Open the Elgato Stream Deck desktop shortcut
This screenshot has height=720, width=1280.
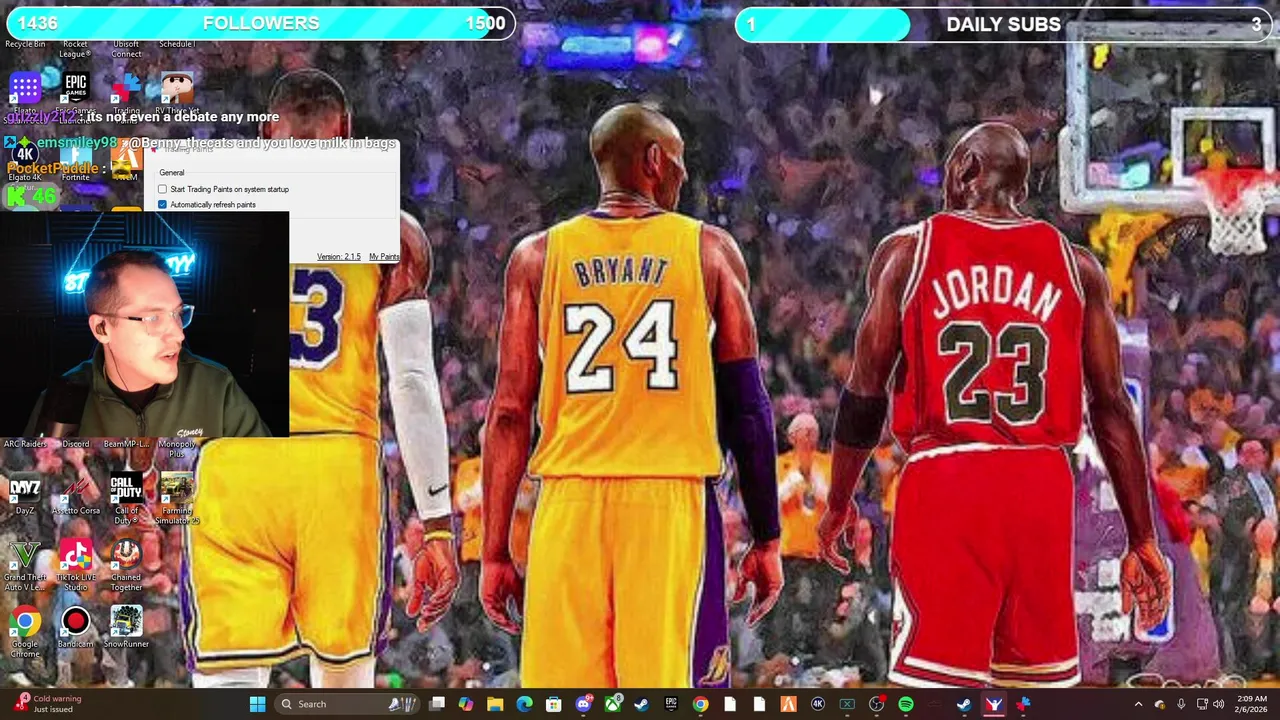[x=25, y=92]
